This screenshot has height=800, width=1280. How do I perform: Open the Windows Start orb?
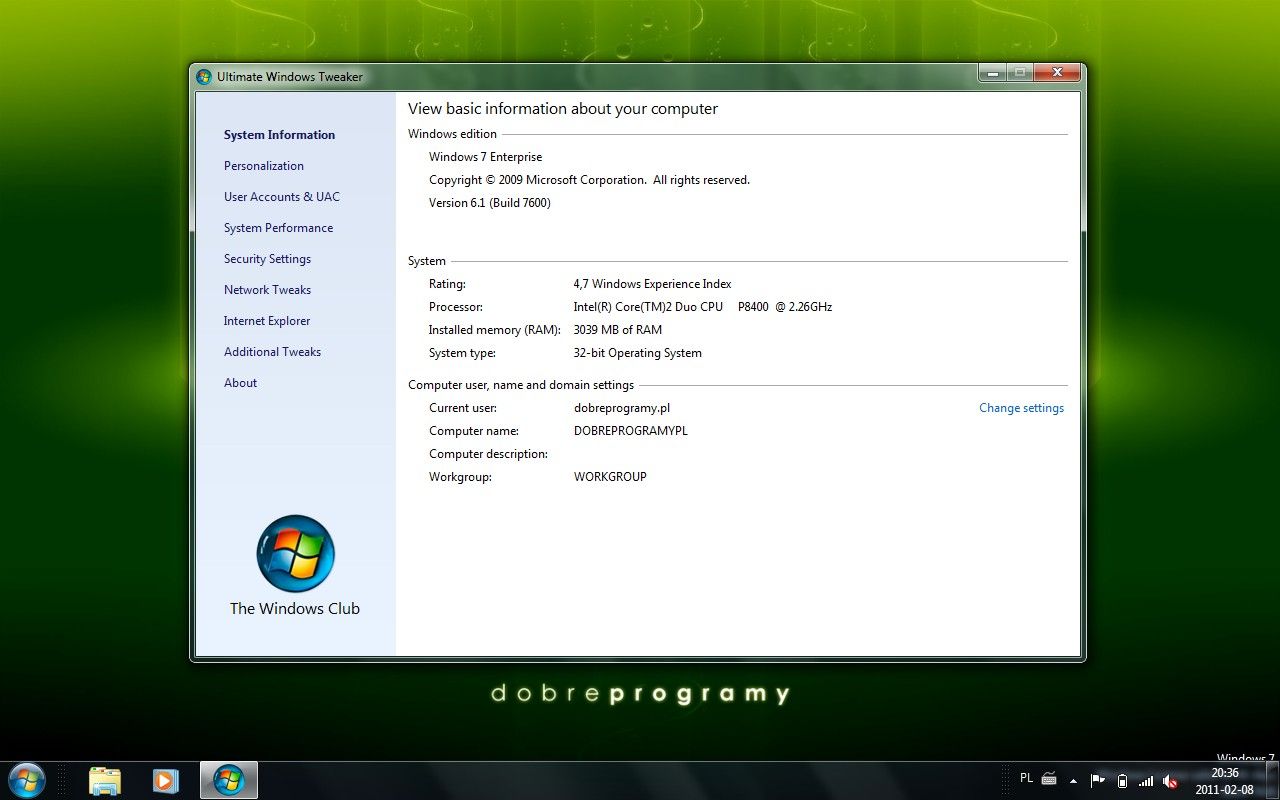pos(27,780)
